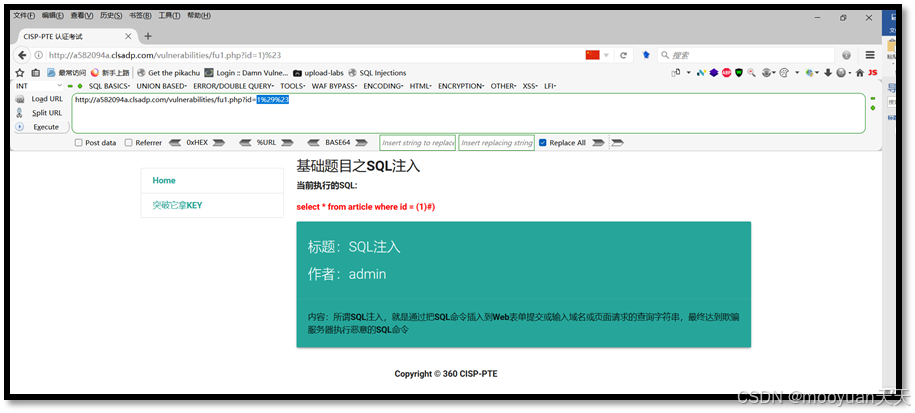
Task: Enable the Referrer checkbox
Action: point(128,142)
